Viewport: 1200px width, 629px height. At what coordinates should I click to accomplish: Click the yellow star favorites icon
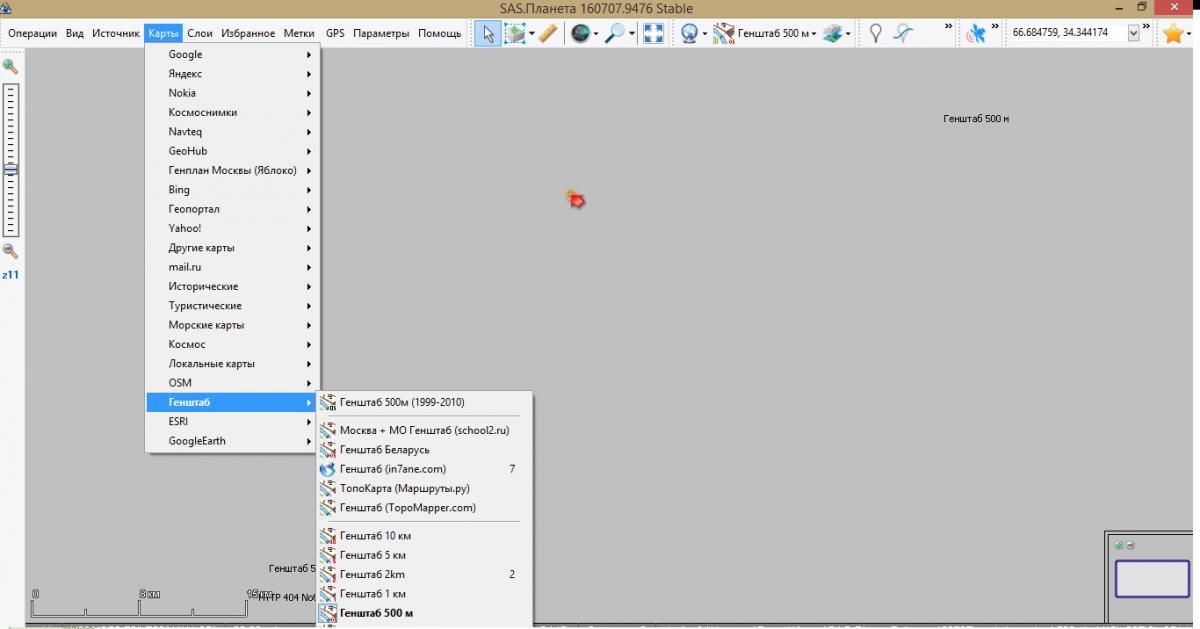coord(1172,34)
